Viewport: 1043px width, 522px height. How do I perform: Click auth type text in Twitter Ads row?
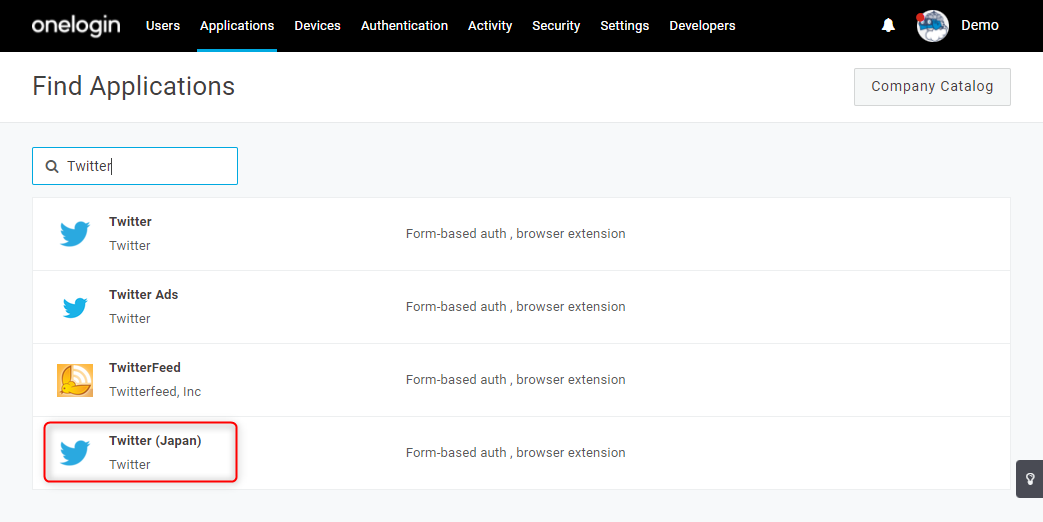(516, 307)
